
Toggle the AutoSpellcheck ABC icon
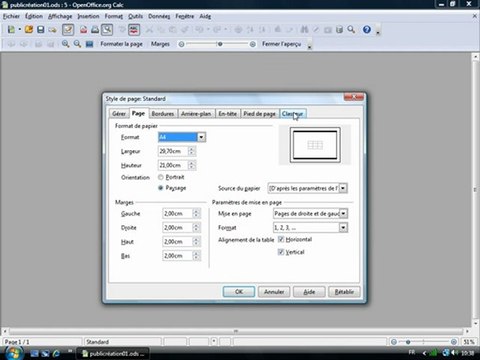click(134, 30)
